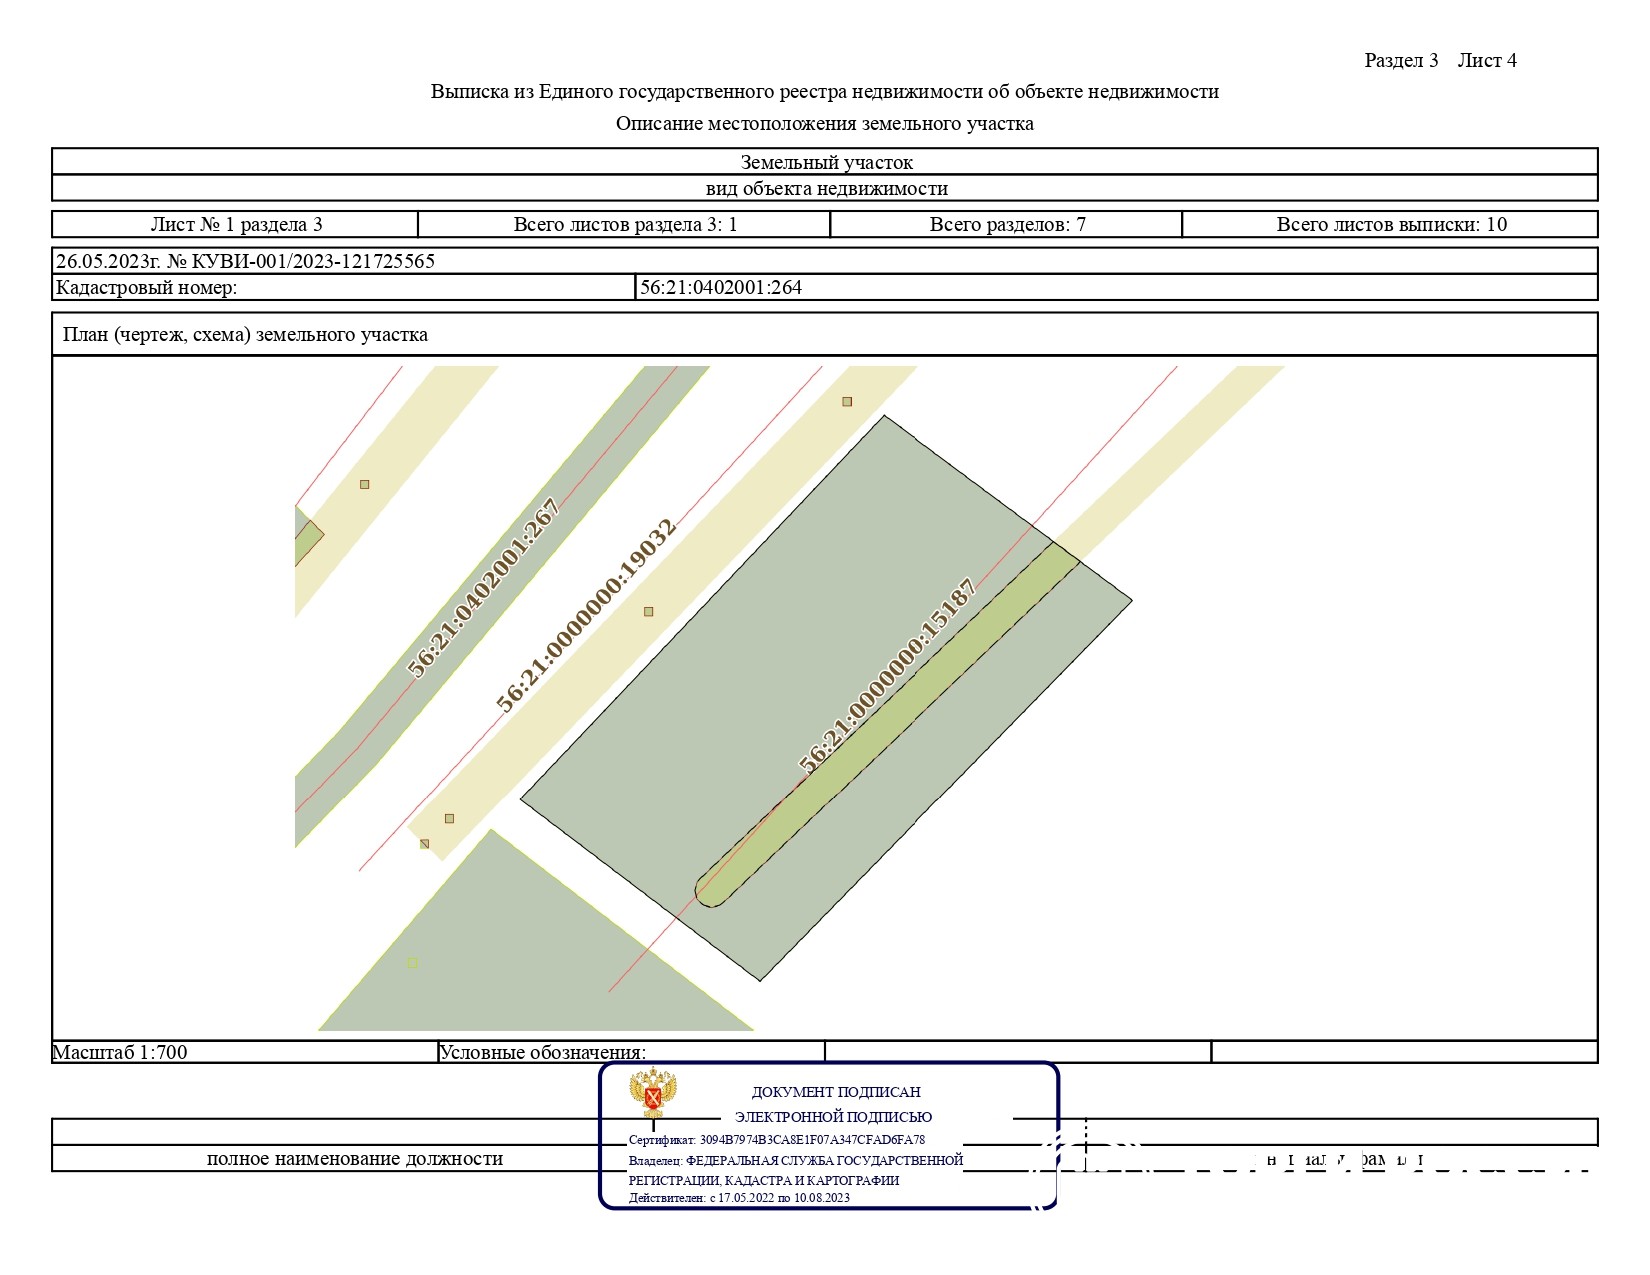1650x1275 pixels.
Task: Click the 'Всего листов раздела 3: 1' cell
Action: (624, 224)
